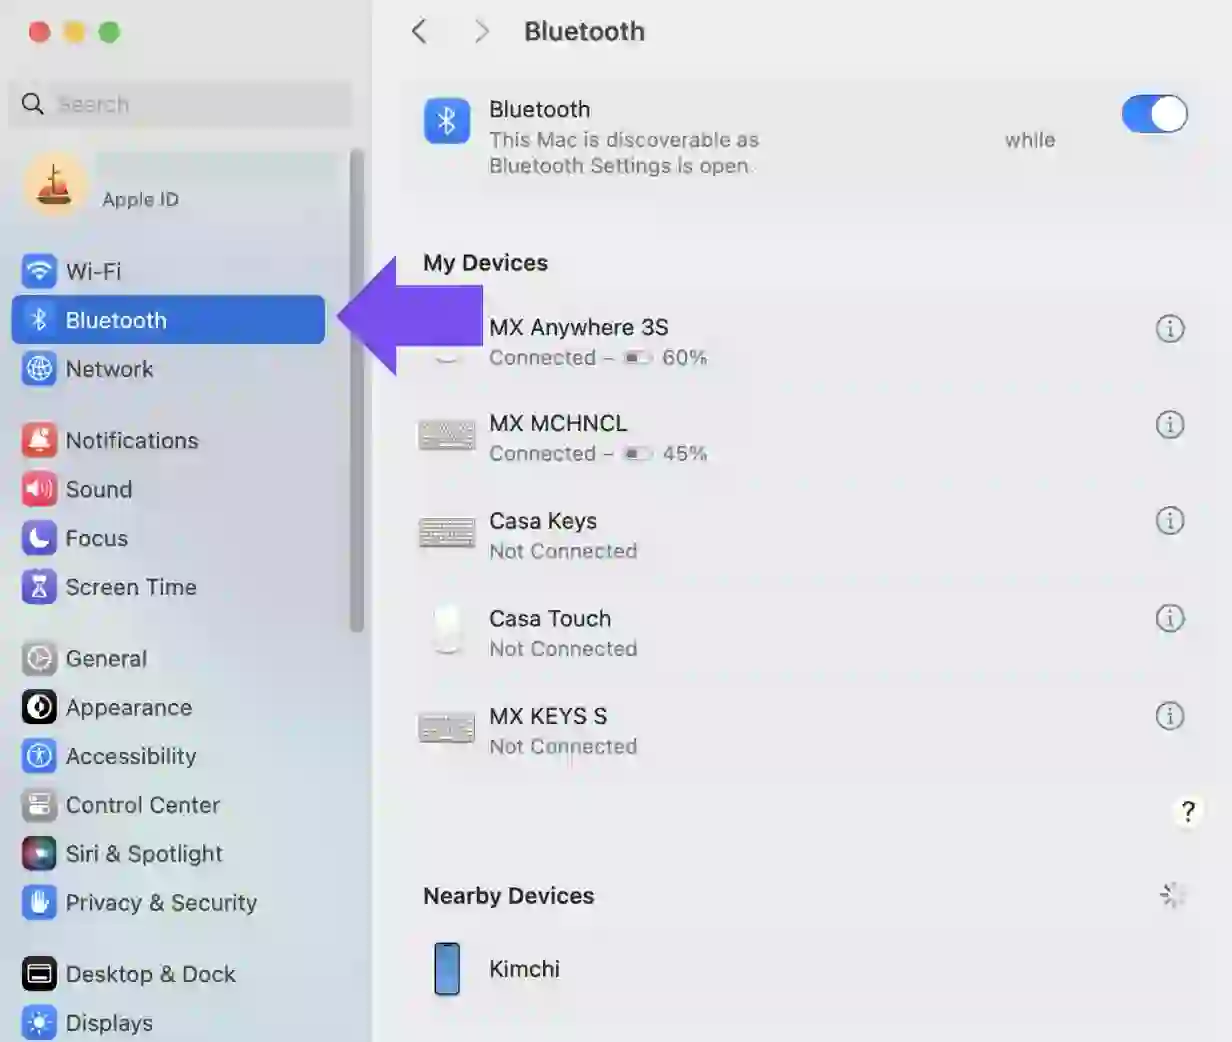This screenshot has height=1042, width=1232.
Task: Select Network label in the sidebar
Action: click(109, 369)
